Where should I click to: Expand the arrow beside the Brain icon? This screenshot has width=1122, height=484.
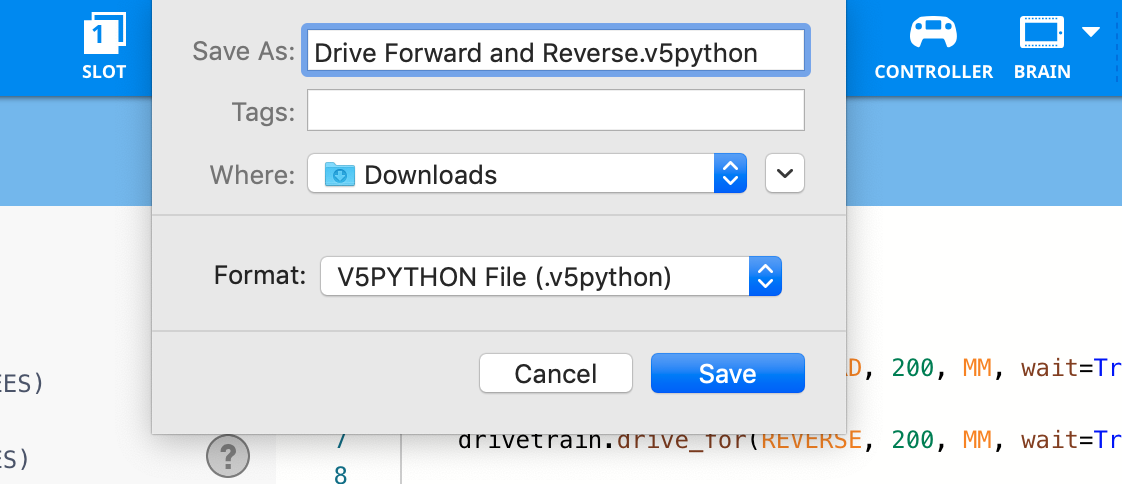click(1091, 32)
